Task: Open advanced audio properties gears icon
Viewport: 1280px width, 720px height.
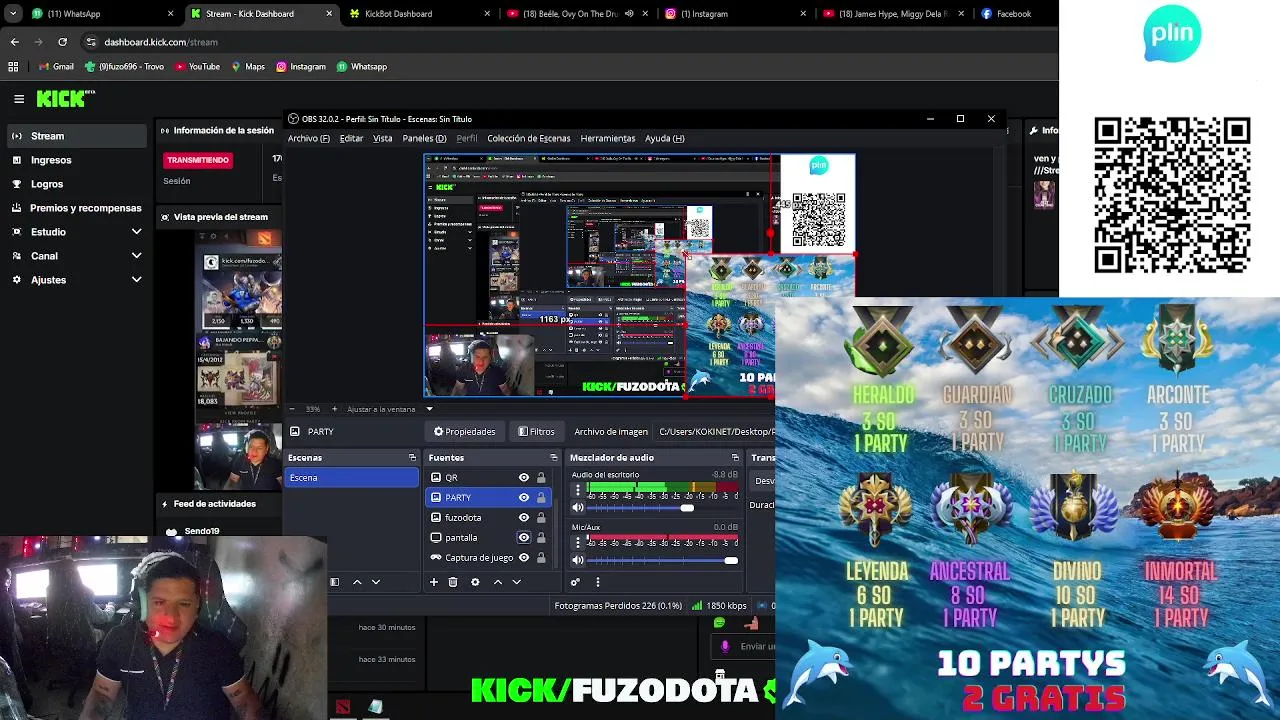Action: click(576, 582)
